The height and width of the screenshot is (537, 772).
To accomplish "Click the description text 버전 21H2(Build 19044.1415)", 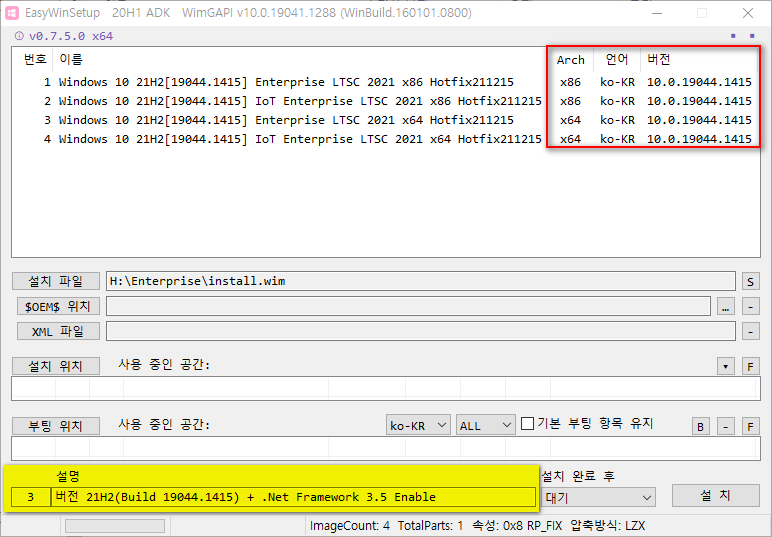I will click(x=292, y=497).
